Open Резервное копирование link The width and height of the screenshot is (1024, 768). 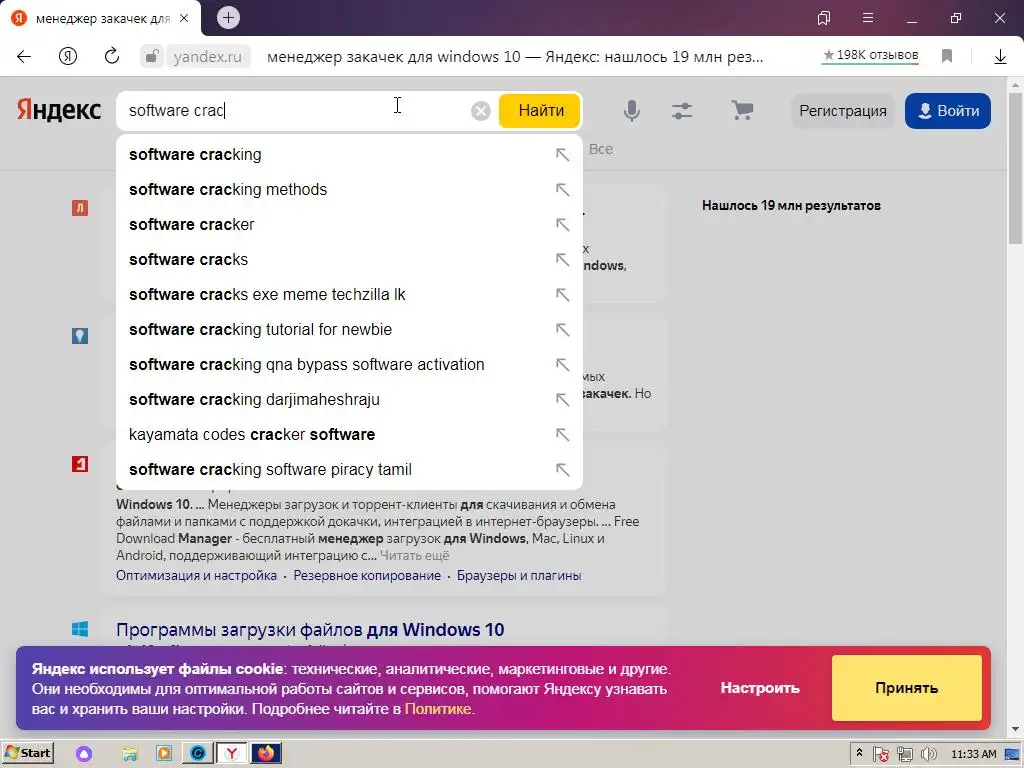[367, 575]
